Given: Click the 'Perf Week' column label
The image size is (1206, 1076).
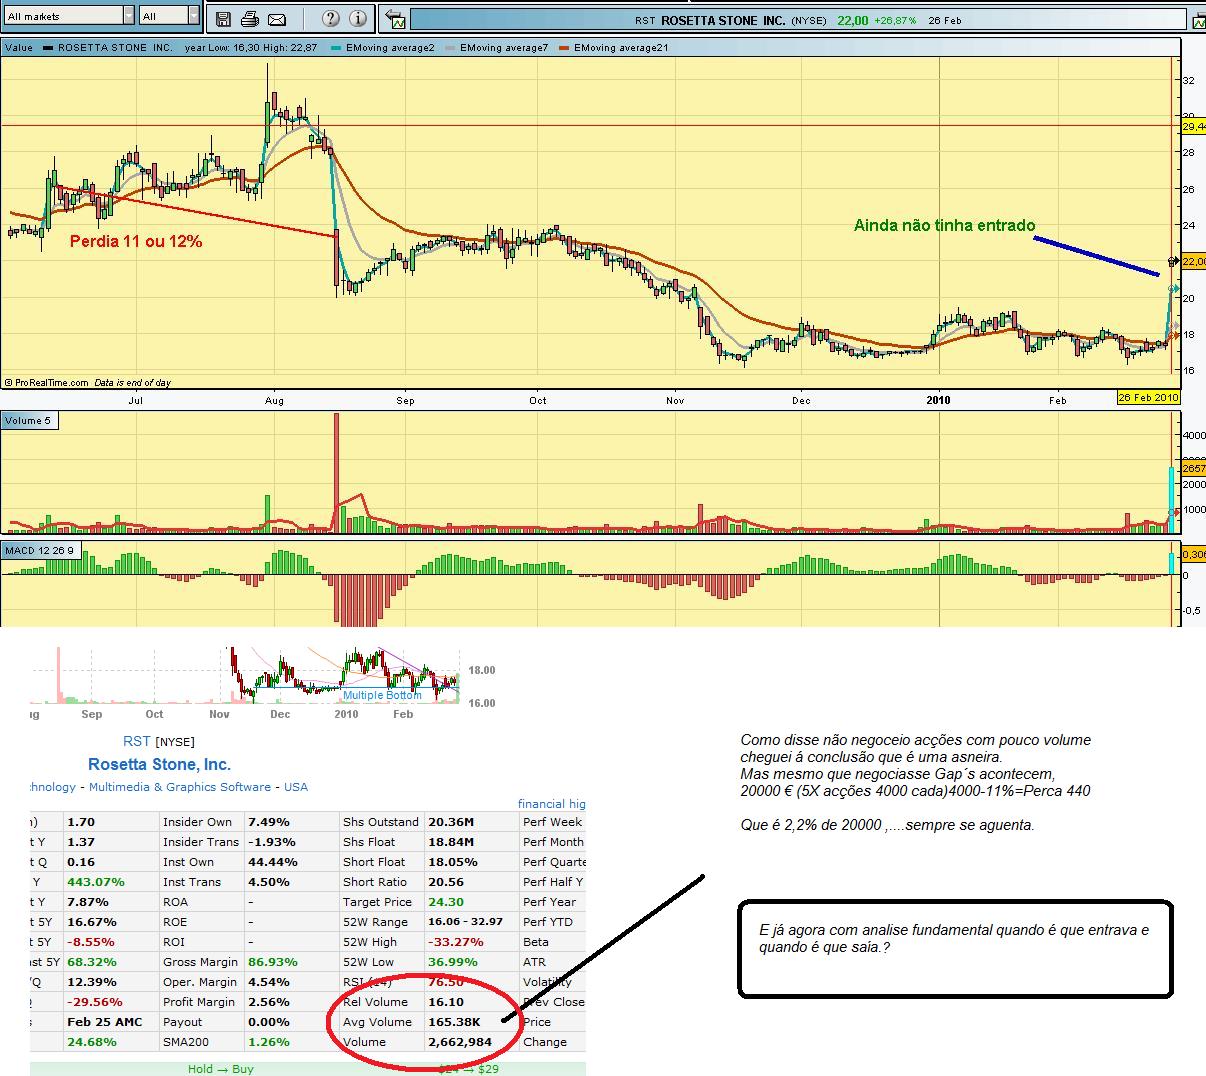Looking at the screenshot, I should point(553,822).
